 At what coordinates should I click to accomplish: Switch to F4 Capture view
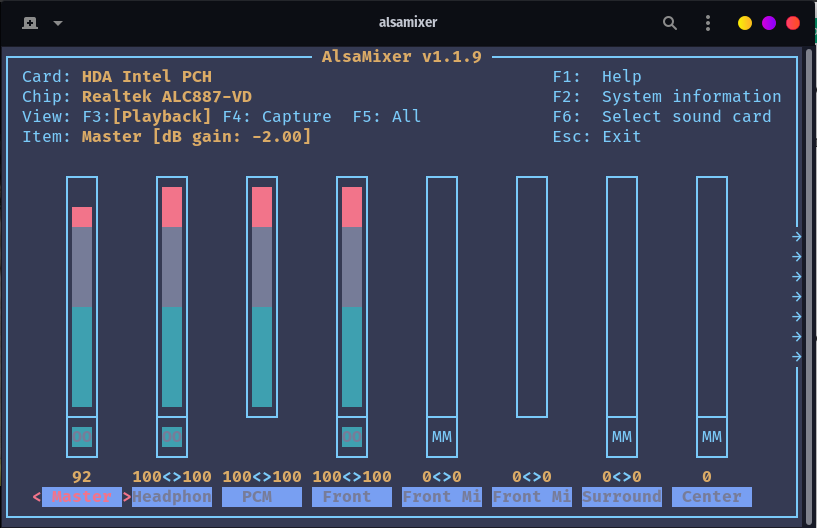[x=277, y=116]
